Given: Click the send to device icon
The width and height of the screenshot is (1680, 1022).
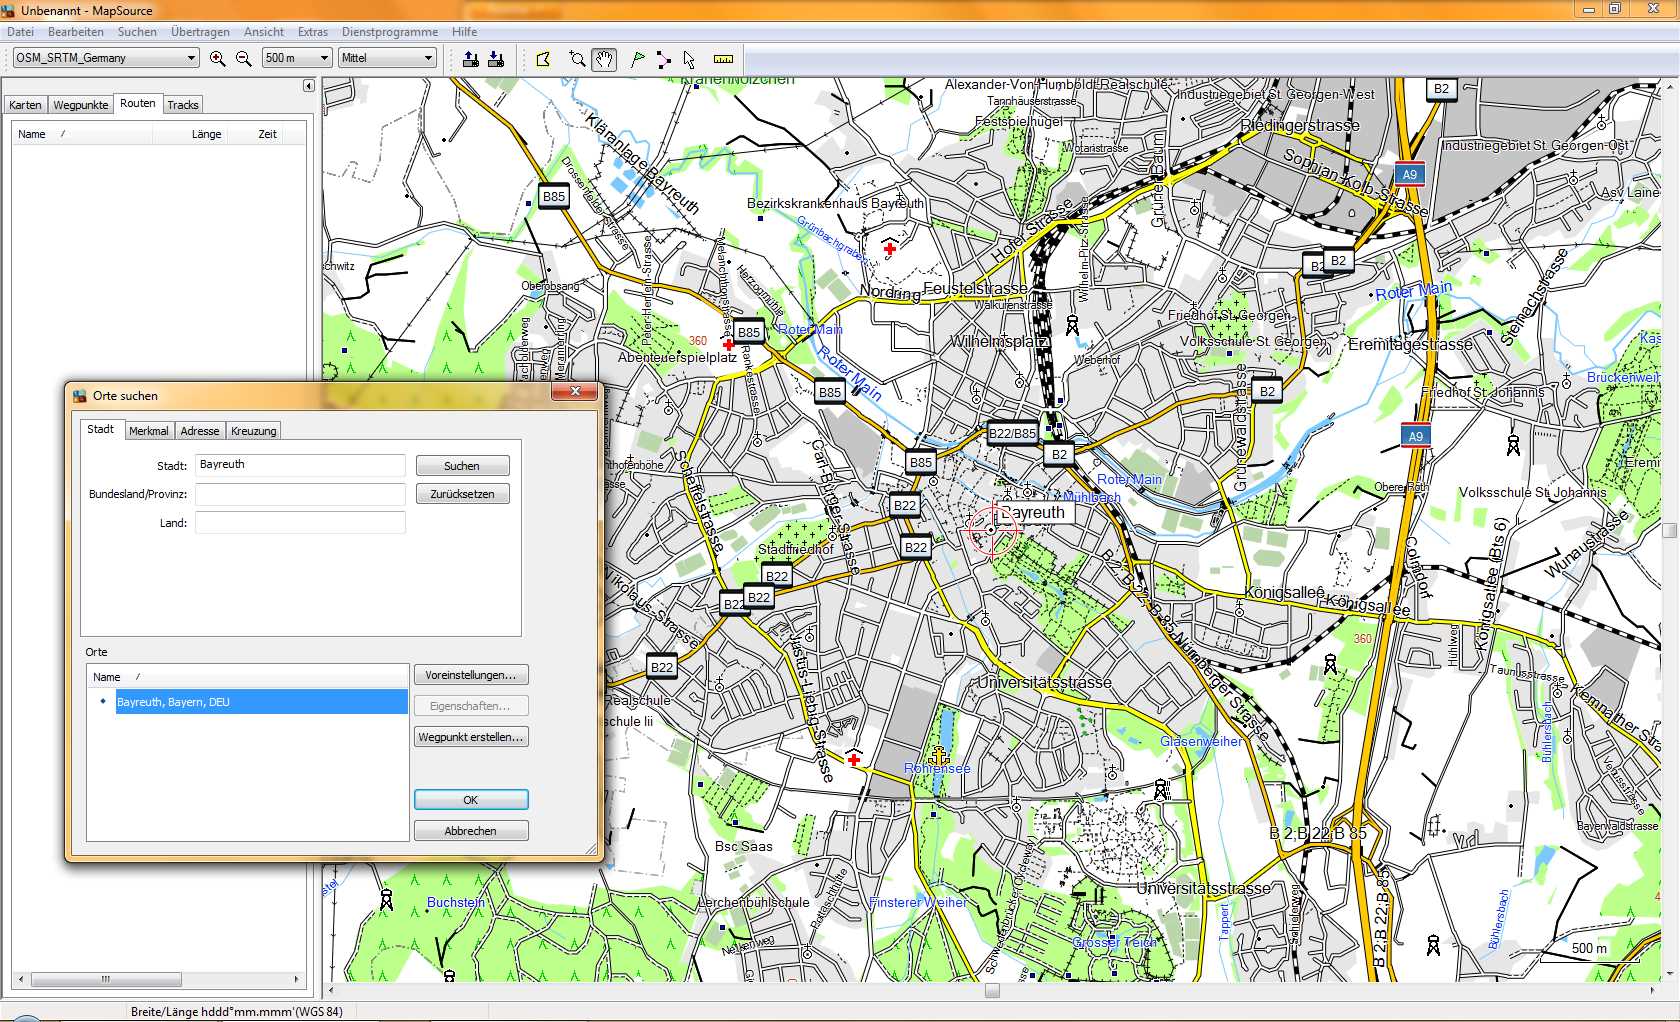Looking at the screenshot, I should (470, 59).
